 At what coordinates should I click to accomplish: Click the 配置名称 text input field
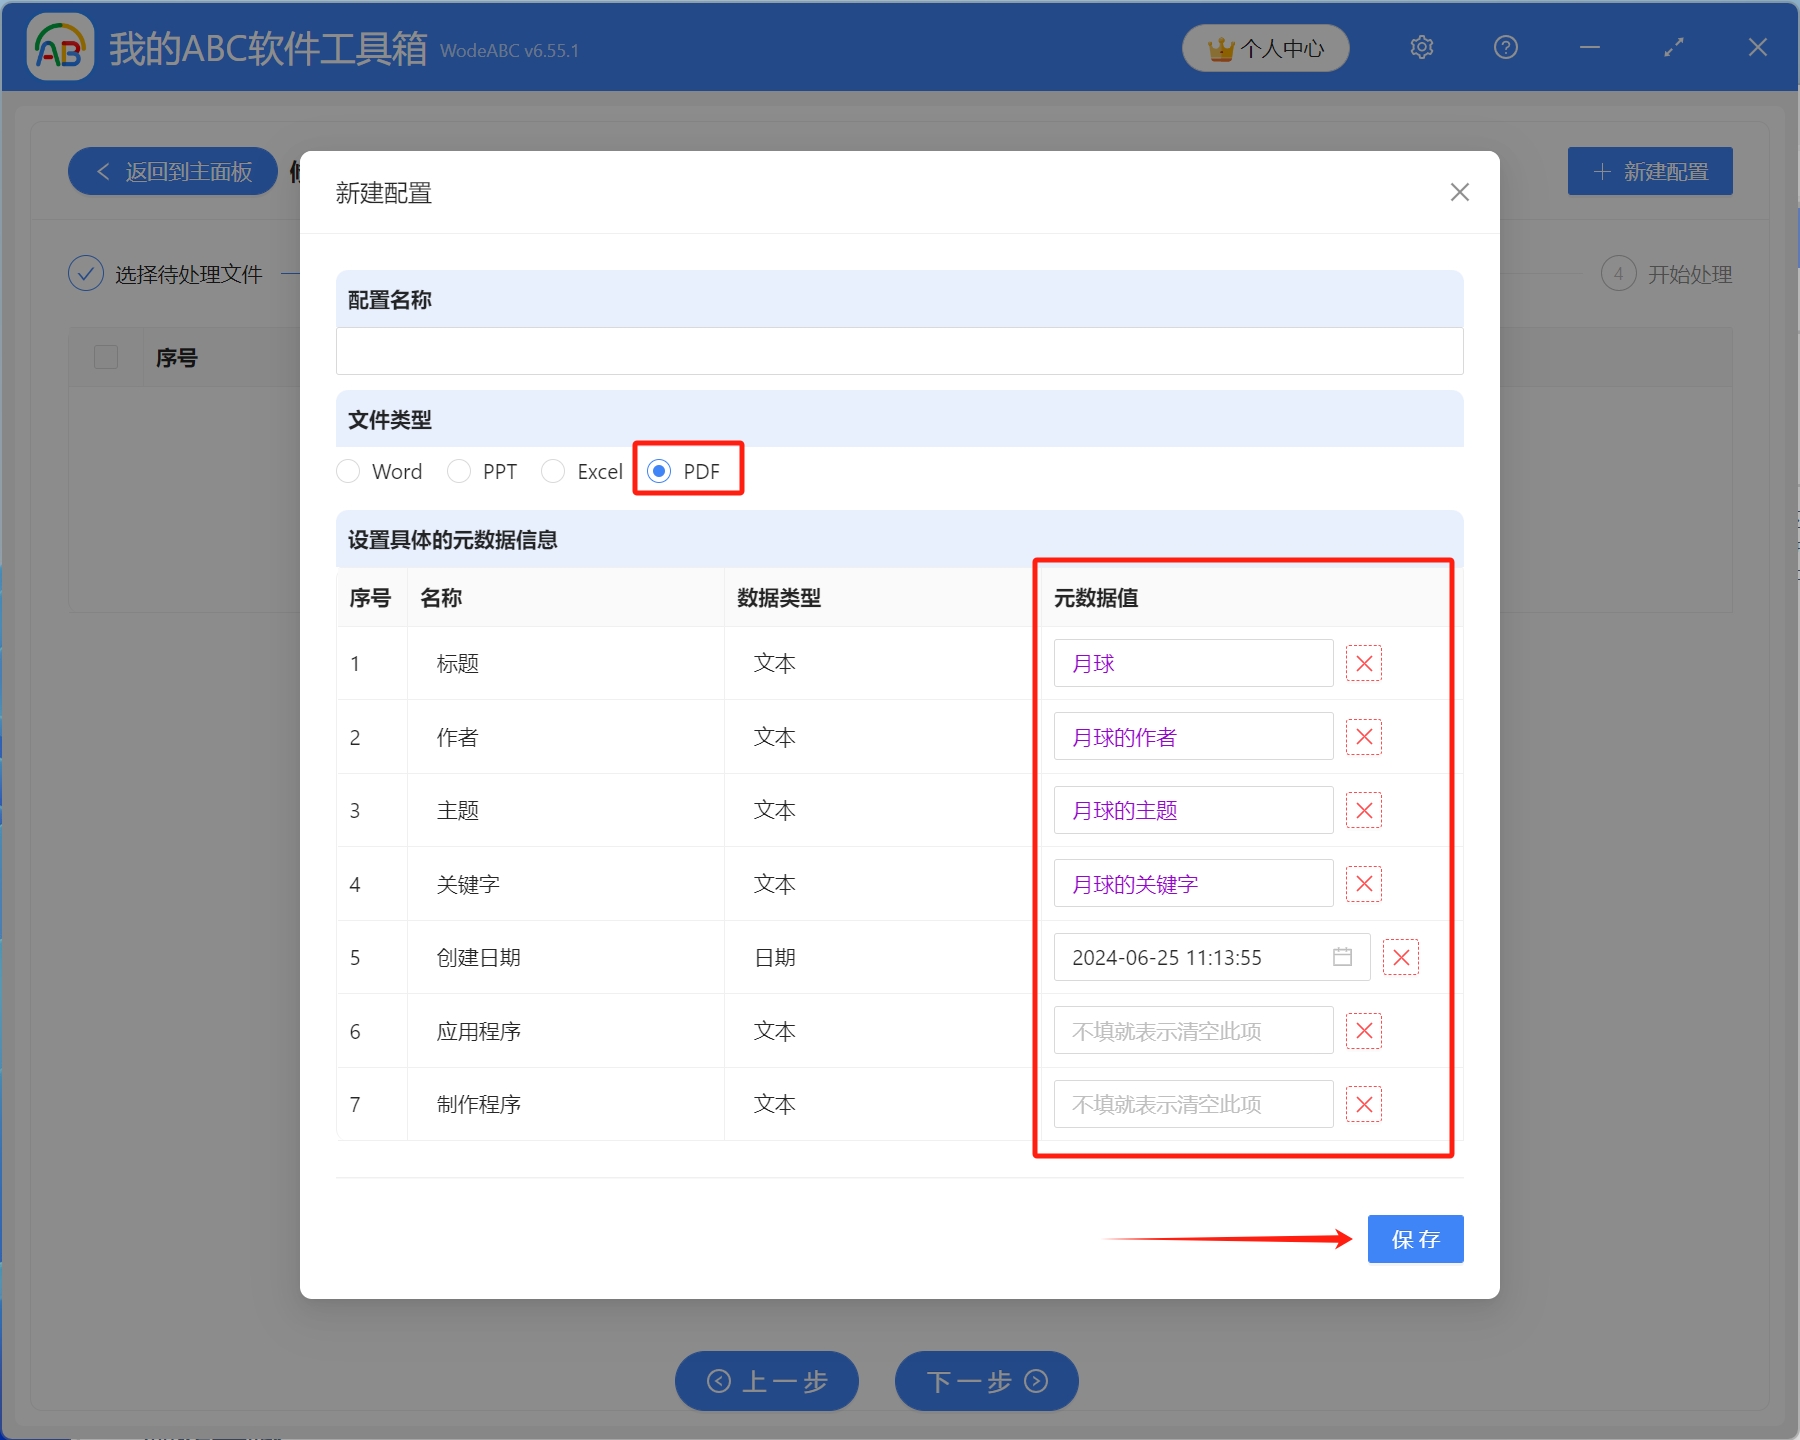[x=899, y=351]
